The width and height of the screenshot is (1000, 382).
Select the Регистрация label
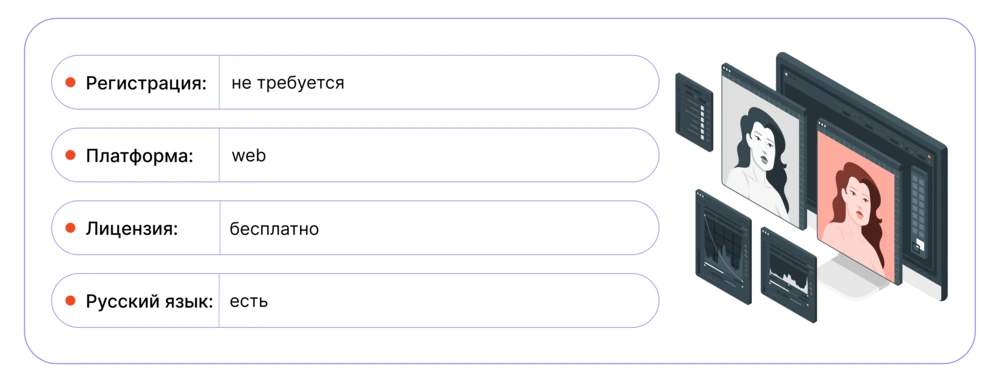(147, 84)
